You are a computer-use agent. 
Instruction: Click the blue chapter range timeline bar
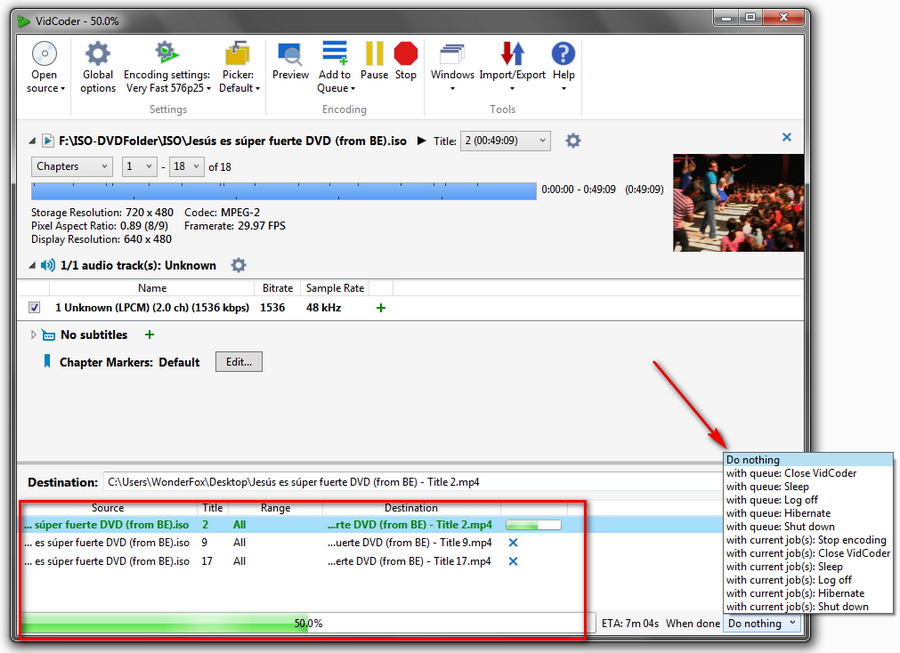click(284, 191)
